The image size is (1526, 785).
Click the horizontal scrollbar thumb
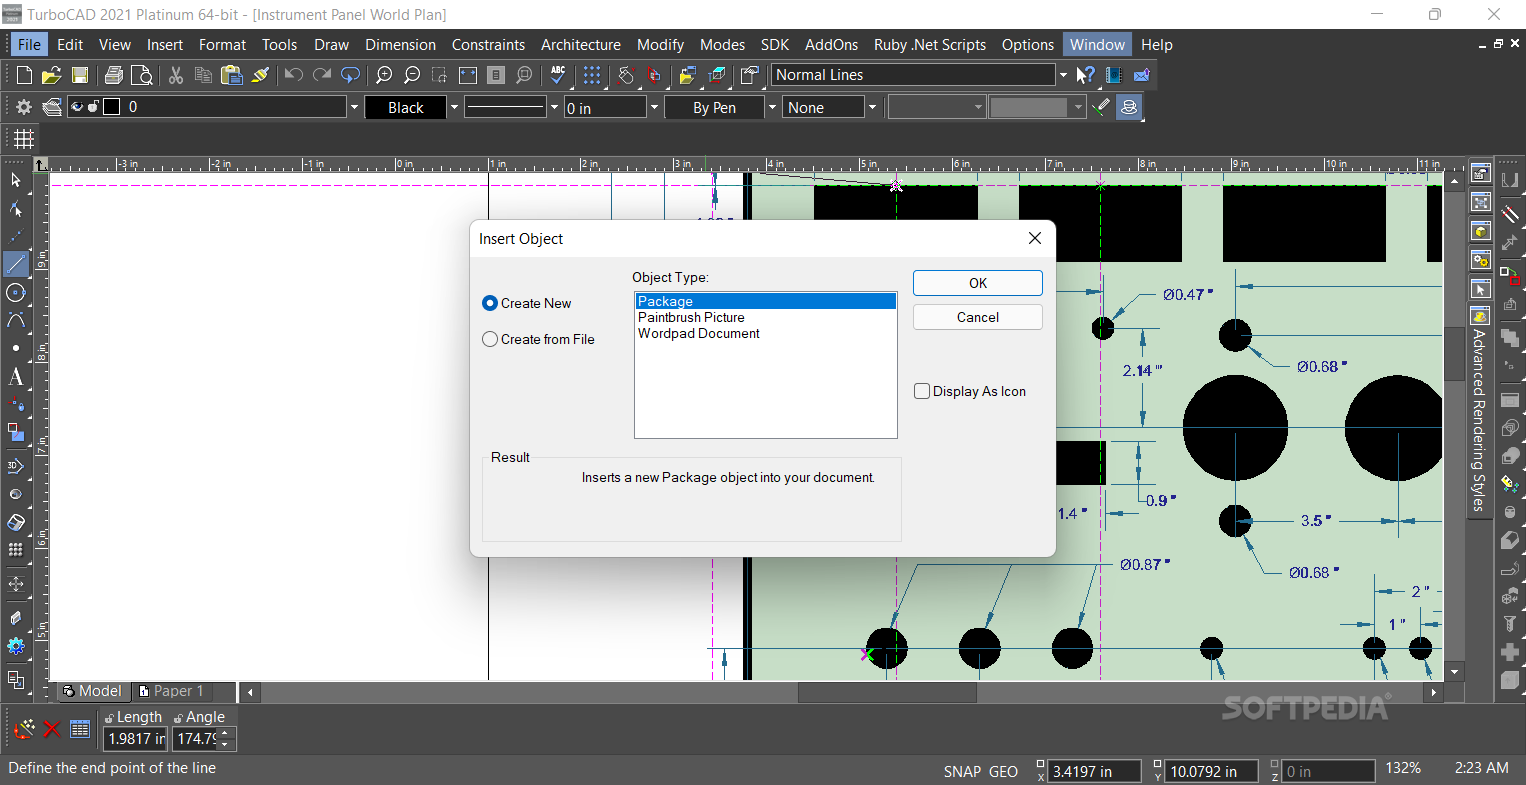(x=887, y=692)
